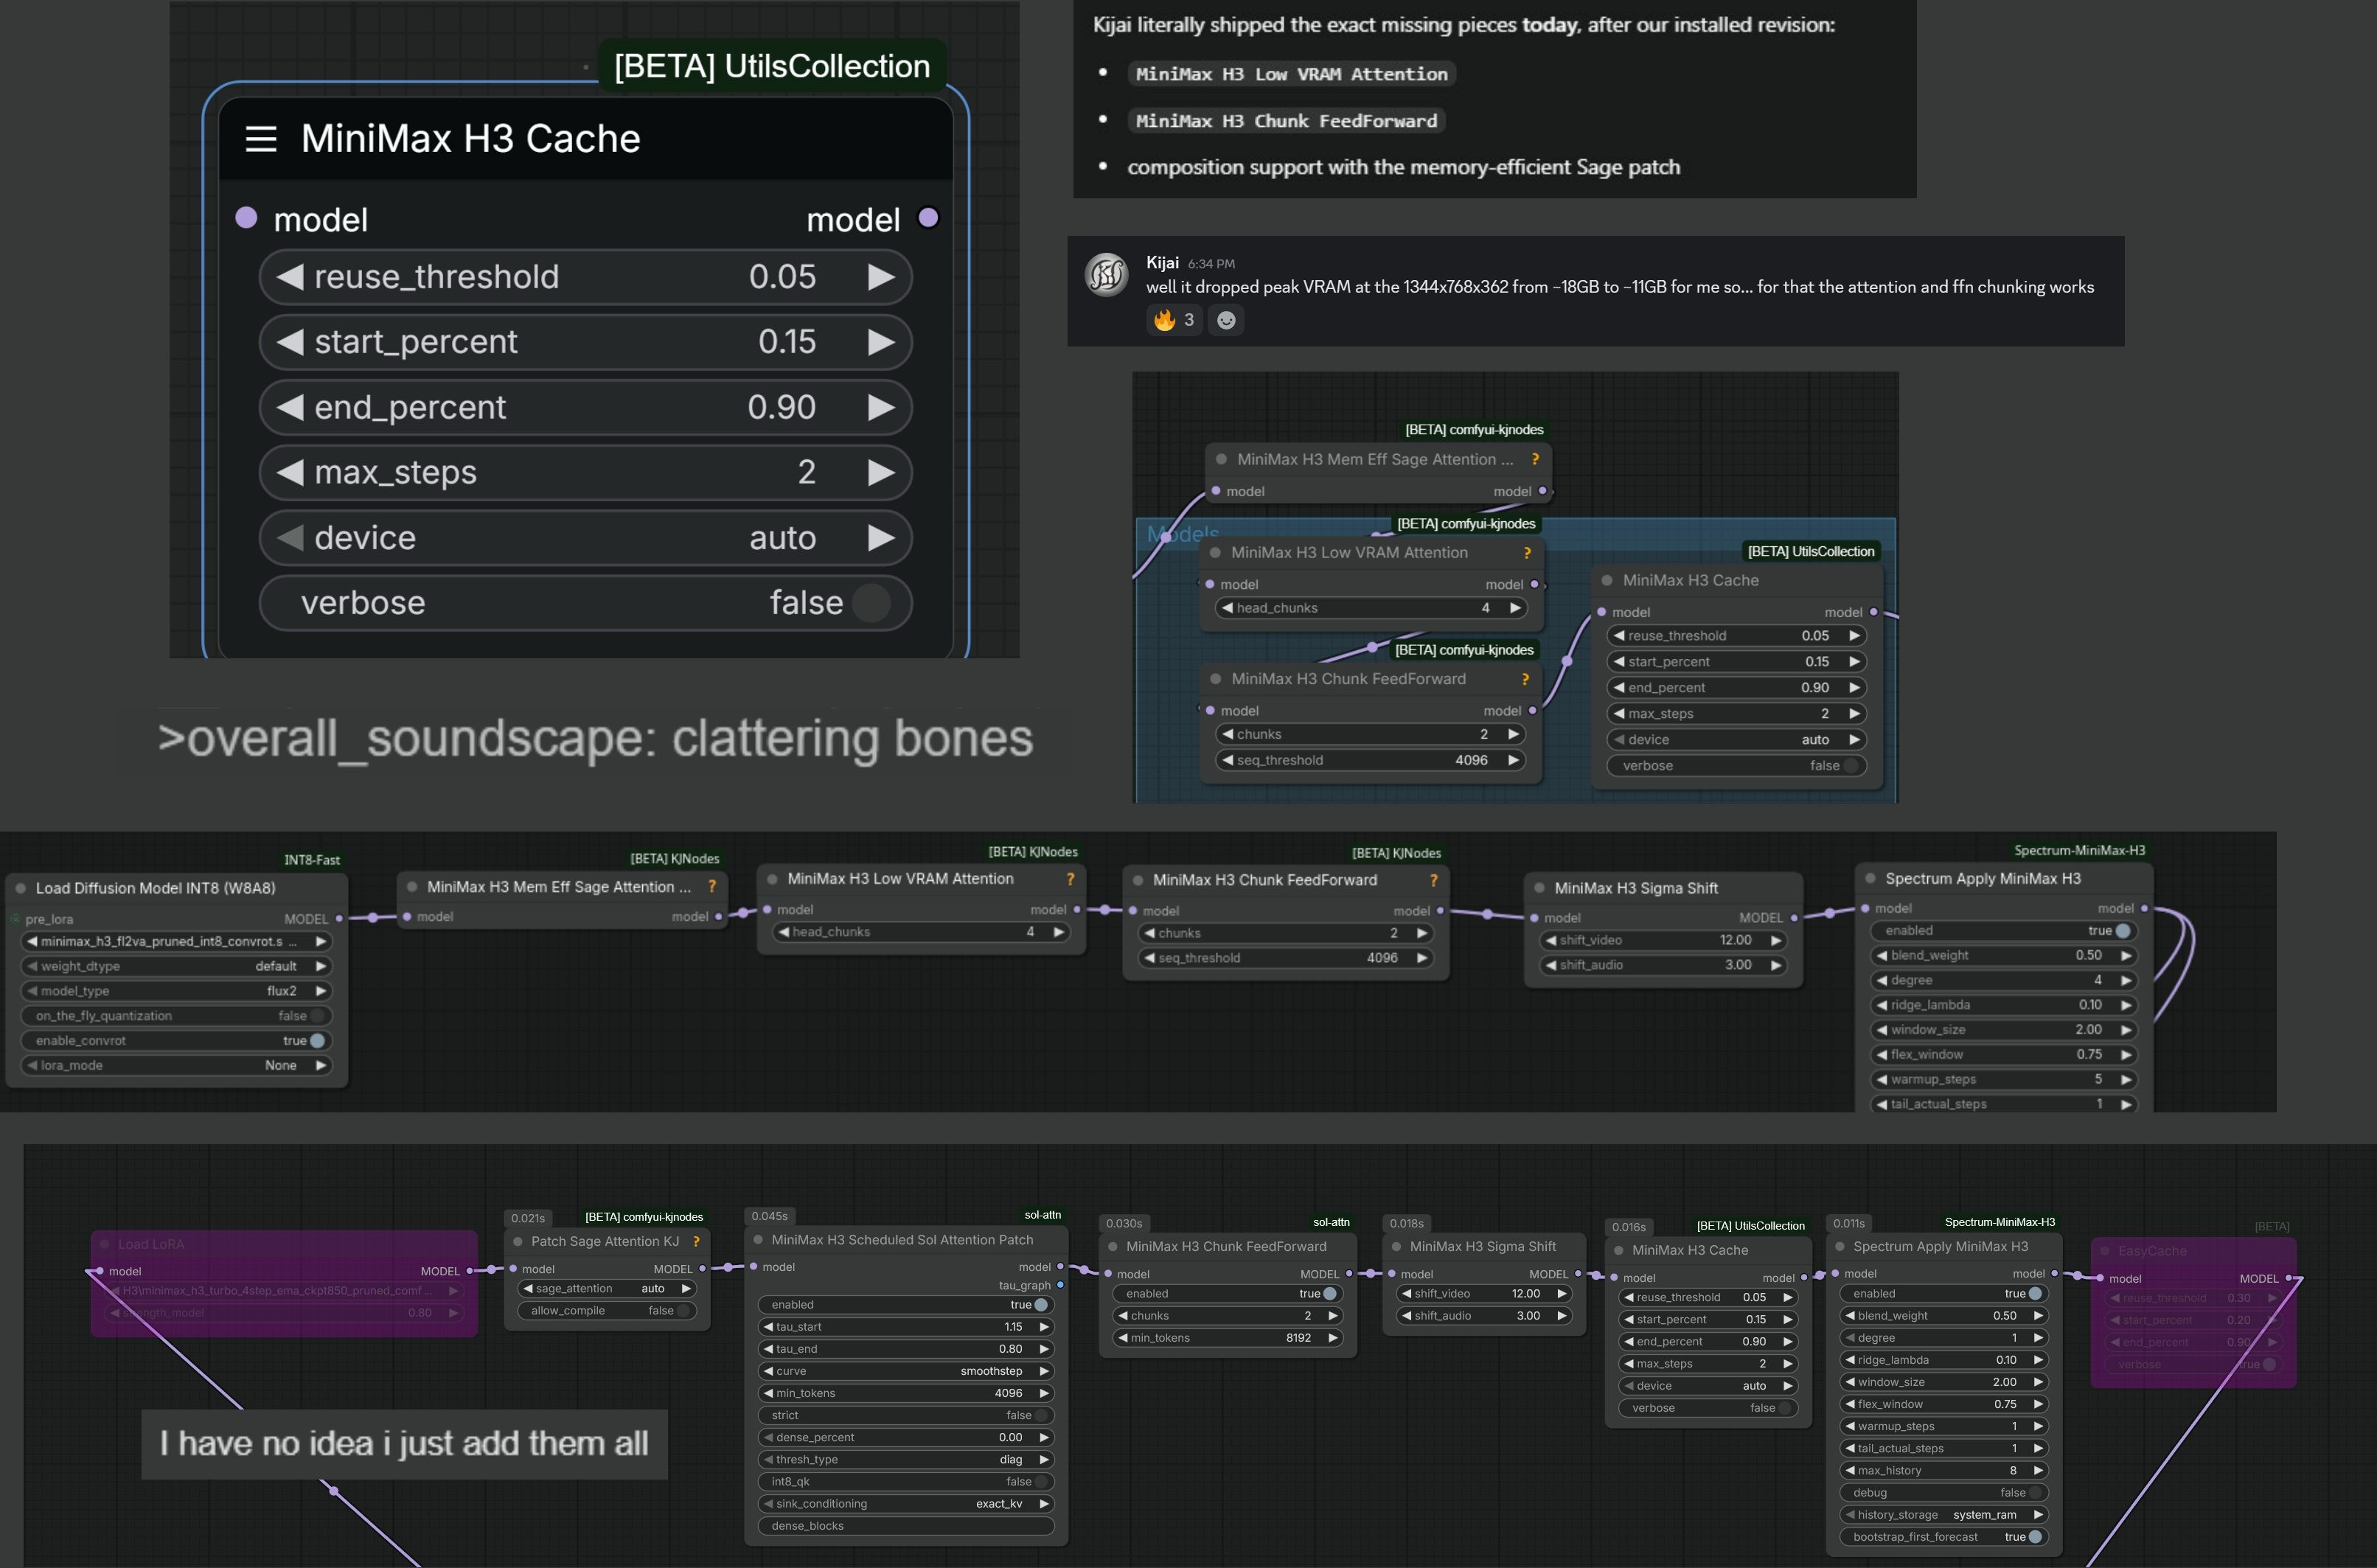This screenshot has height=1568, width=2377.
Task: Click the warmup_steps field showing 5
Action: [2003, 1080]
